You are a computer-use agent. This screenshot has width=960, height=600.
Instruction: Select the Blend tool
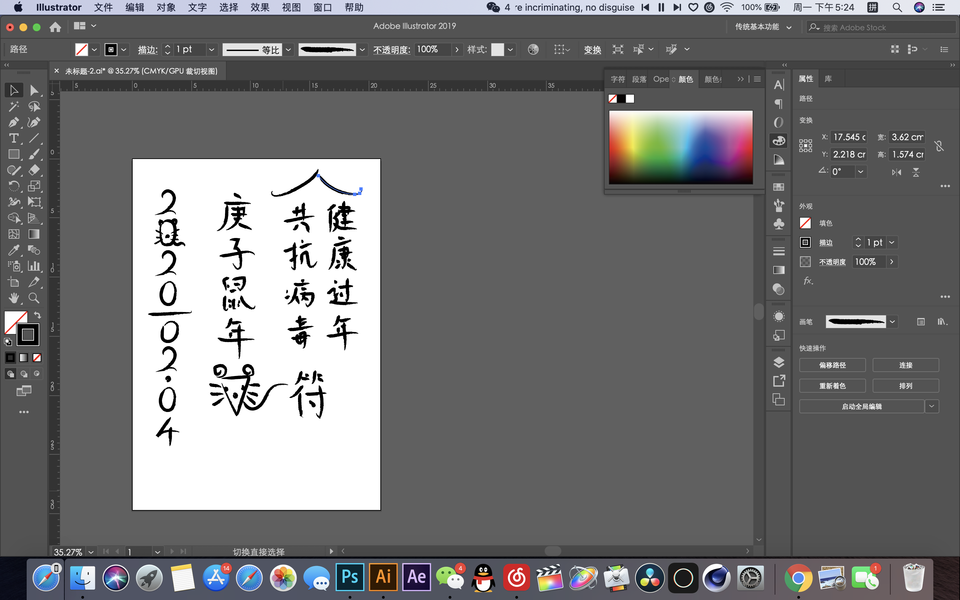click(34, 250)
